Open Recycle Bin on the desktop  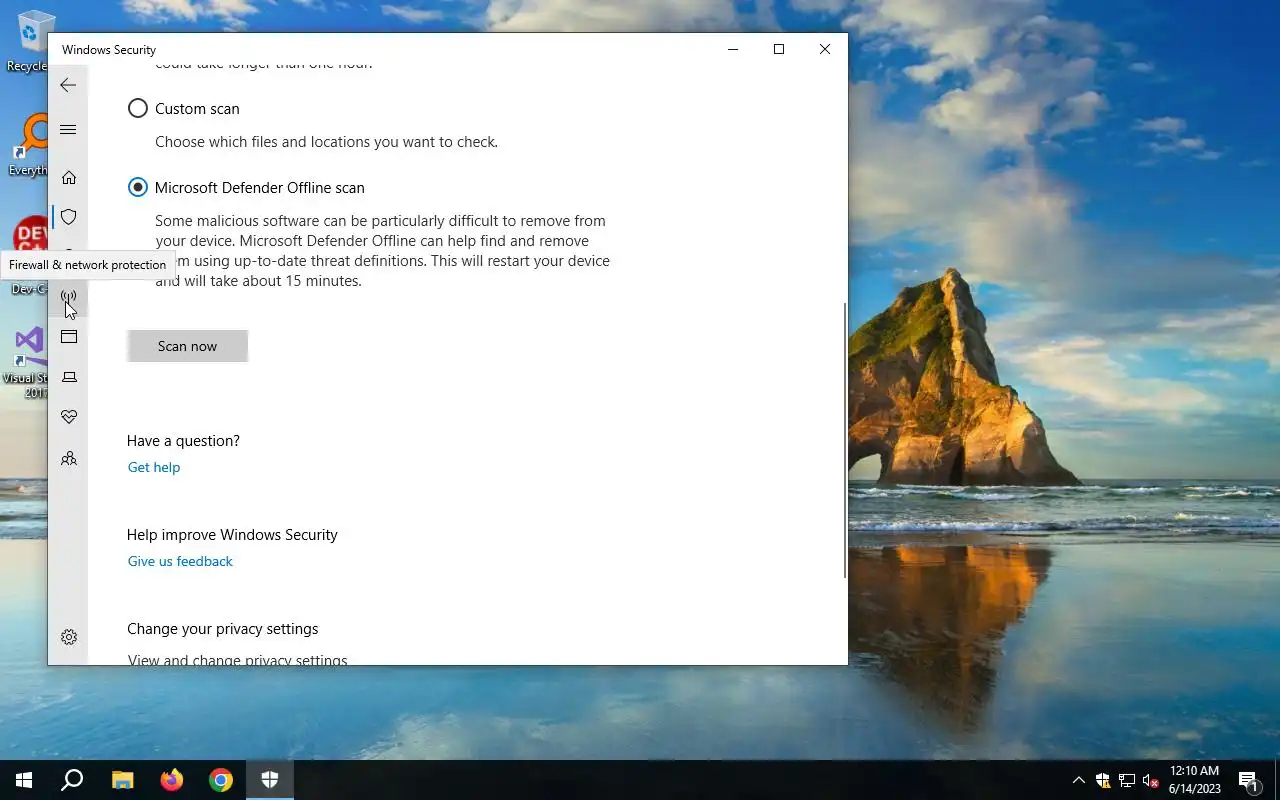coord(30,40)
